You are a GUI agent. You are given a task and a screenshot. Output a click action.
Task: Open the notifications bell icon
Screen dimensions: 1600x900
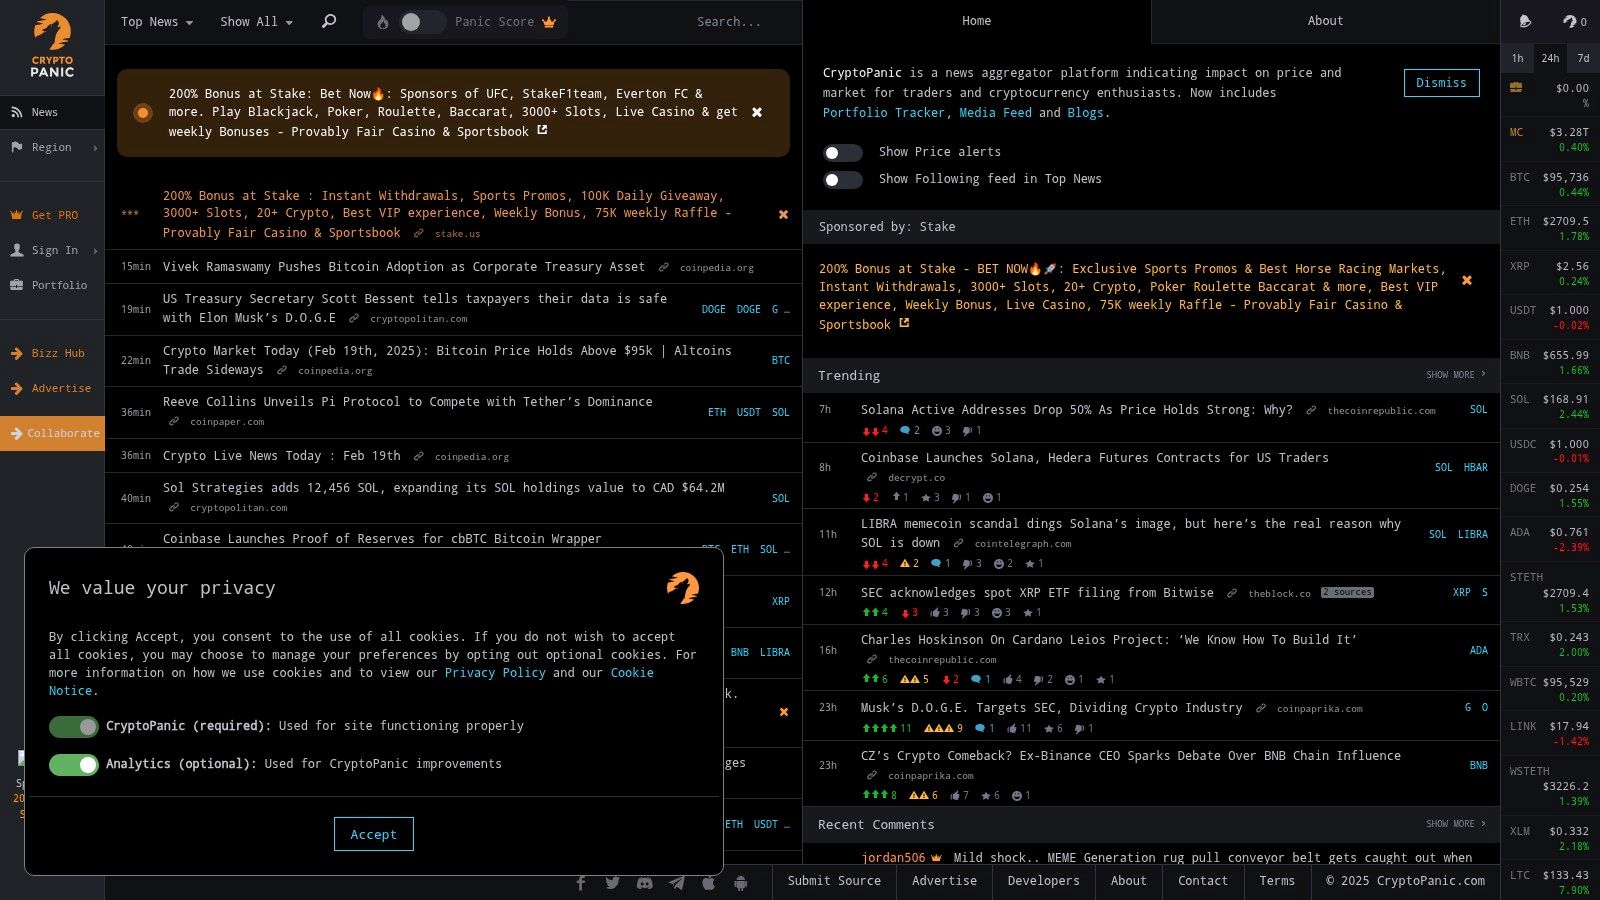[x=1525, y=21]
